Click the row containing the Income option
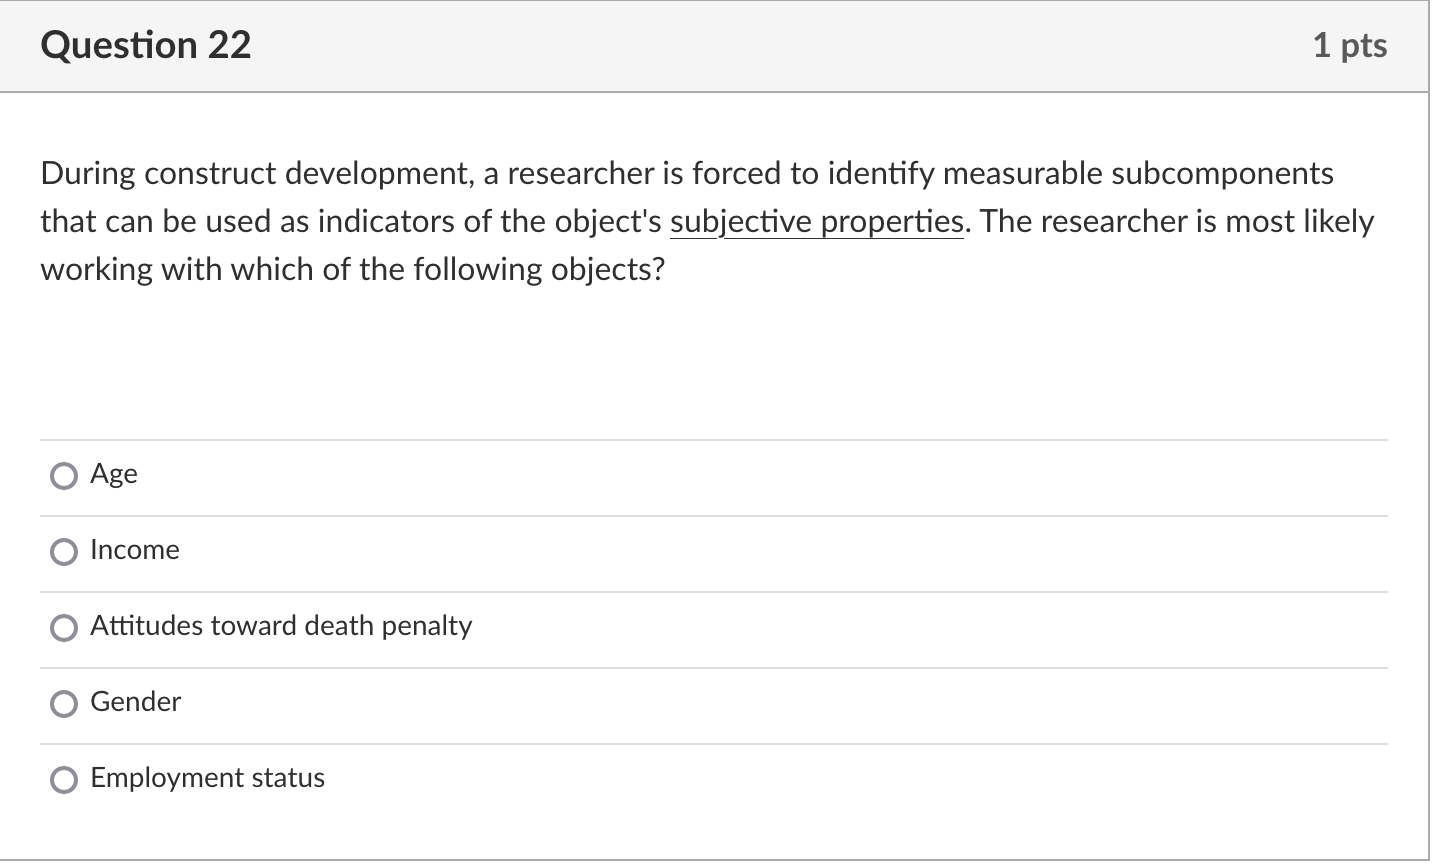Screen dimensions: 1432x866 tap(715, 551)
